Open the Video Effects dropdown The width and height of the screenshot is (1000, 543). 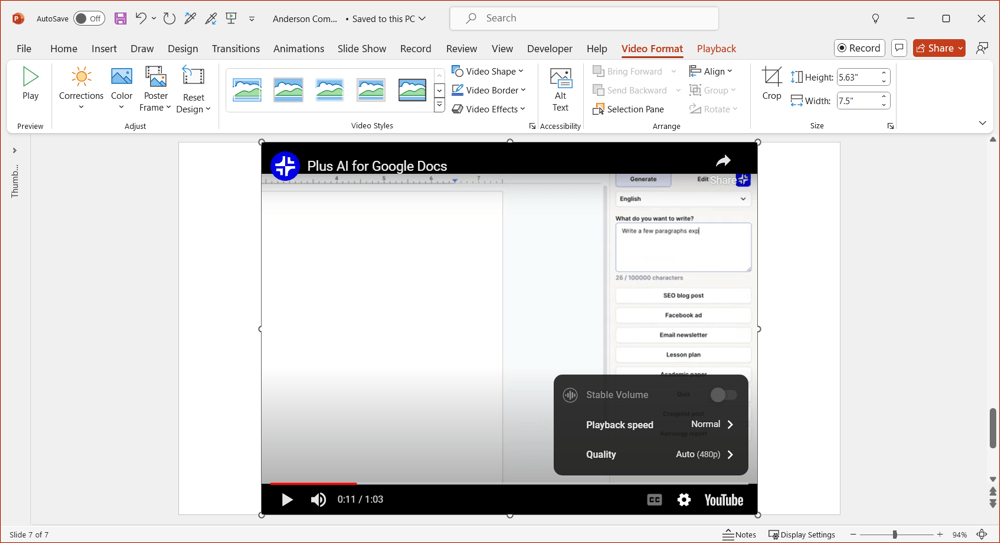(489, 109)
